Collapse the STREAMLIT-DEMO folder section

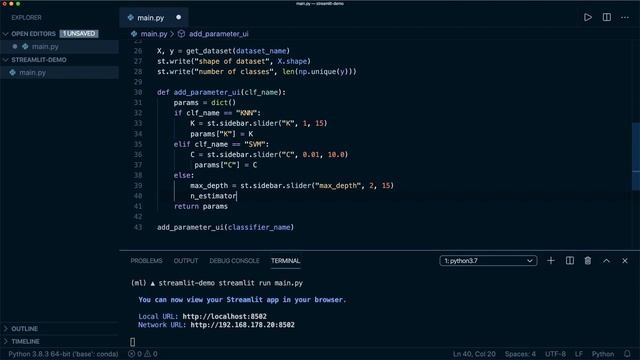[x=5, y=60]
